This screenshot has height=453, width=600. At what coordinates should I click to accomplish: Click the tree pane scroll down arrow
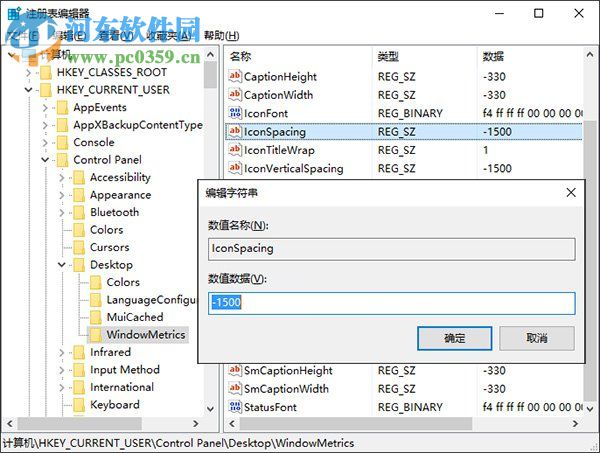(x=210, y=409)
